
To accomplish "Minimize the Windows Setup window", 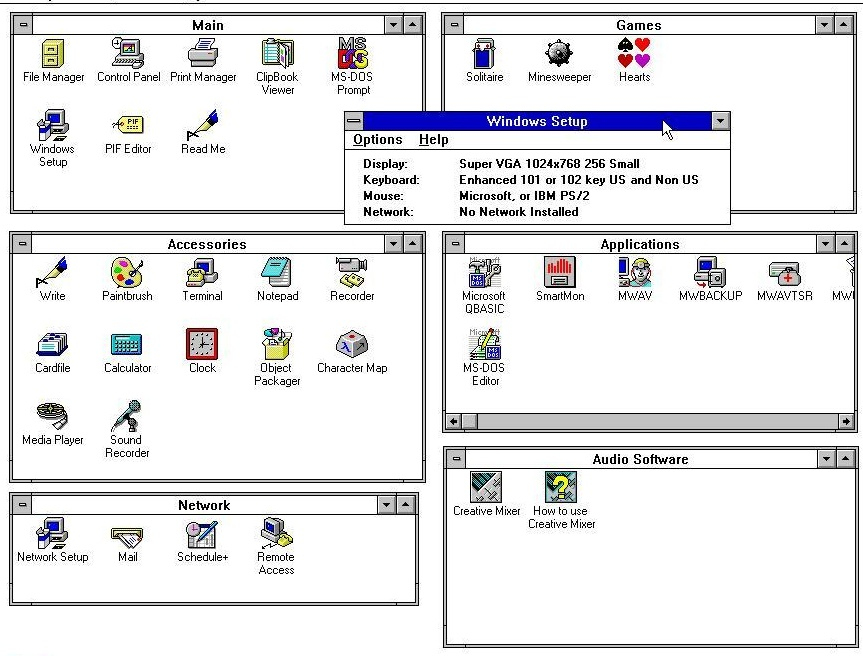I will tap(720, 121).
